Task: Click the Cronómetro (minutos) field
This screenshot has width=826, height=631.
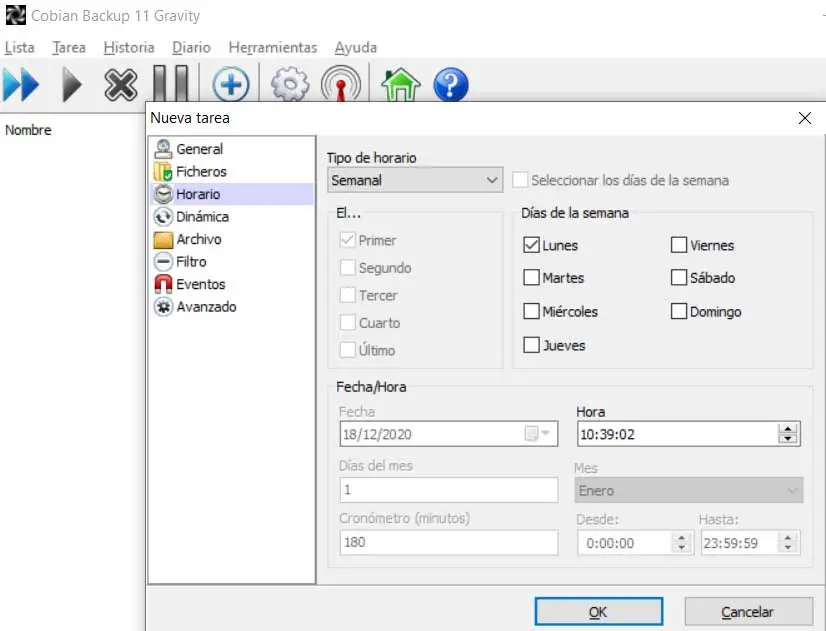Action: coord(449,542)
